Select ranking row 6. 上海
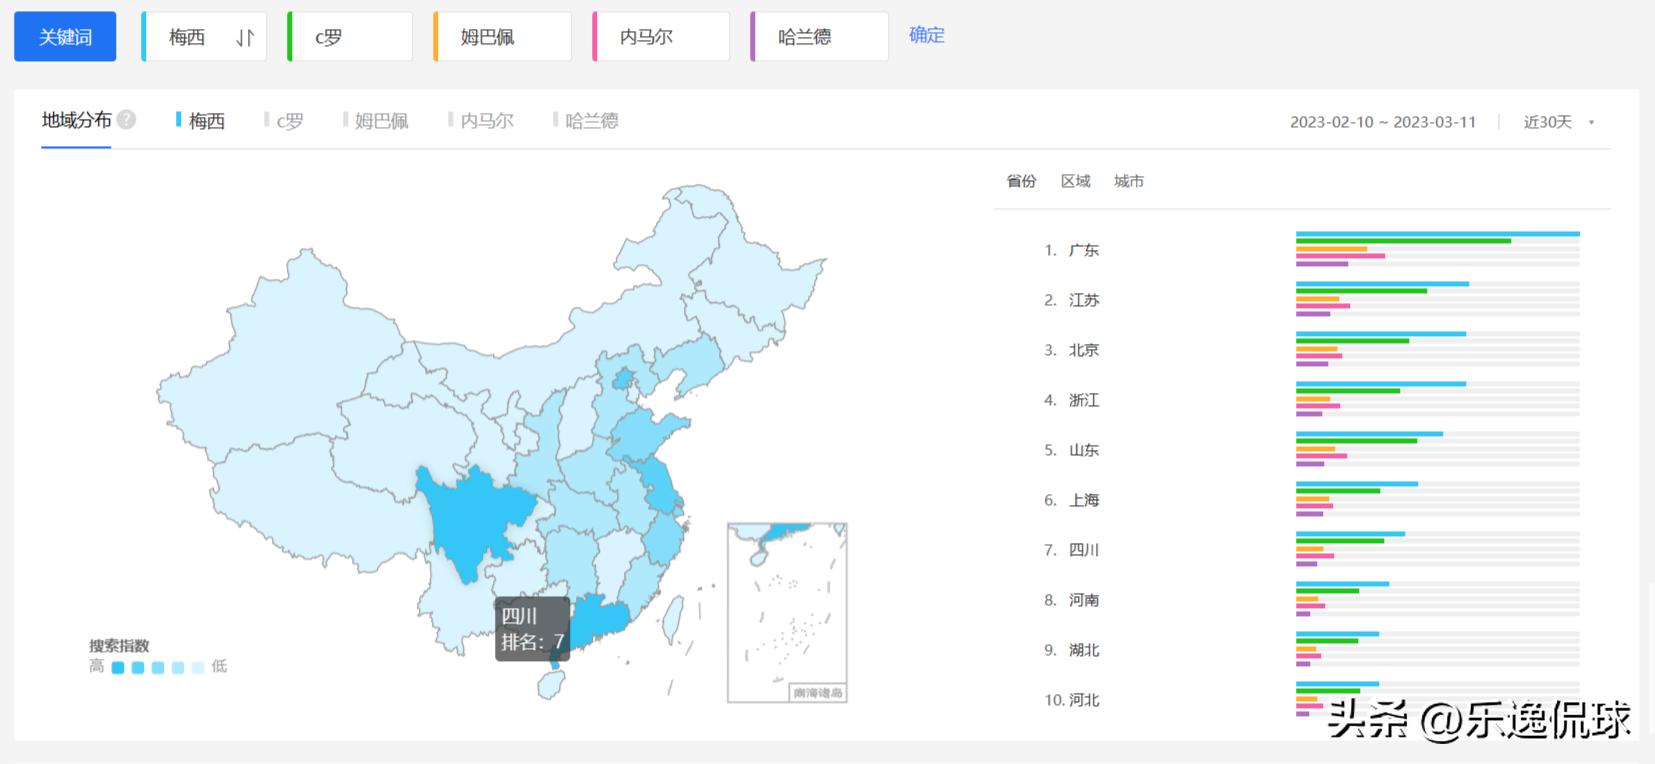 click(x=1310, y=500)
